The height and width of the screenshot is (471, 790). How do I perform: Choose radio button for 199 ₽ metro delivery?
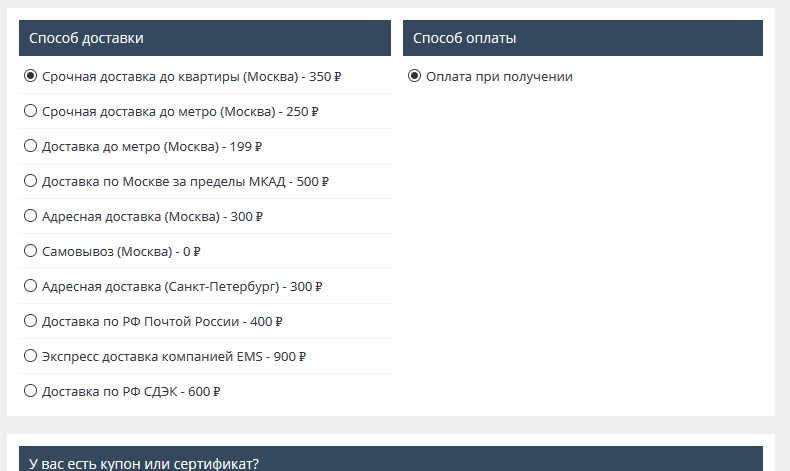pos(30,146)
